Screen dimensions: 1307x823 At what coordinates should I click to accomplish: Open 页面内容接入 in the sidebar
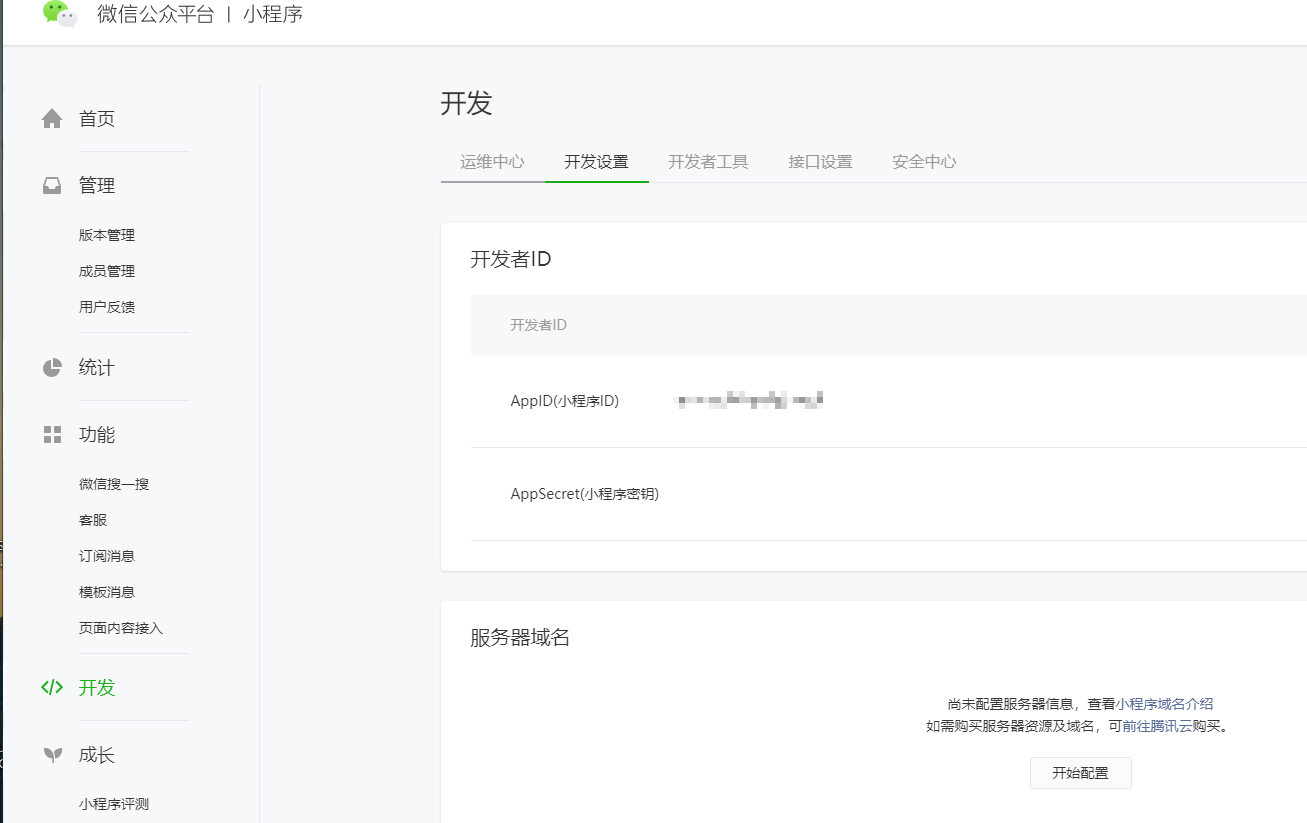pos(121,628)
